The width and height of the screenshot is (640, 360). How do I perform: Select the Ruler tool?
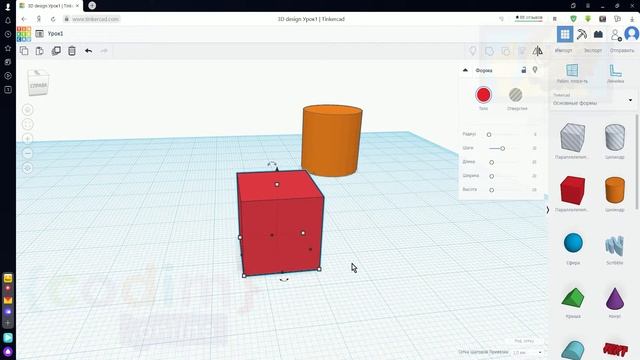[616, 73]
